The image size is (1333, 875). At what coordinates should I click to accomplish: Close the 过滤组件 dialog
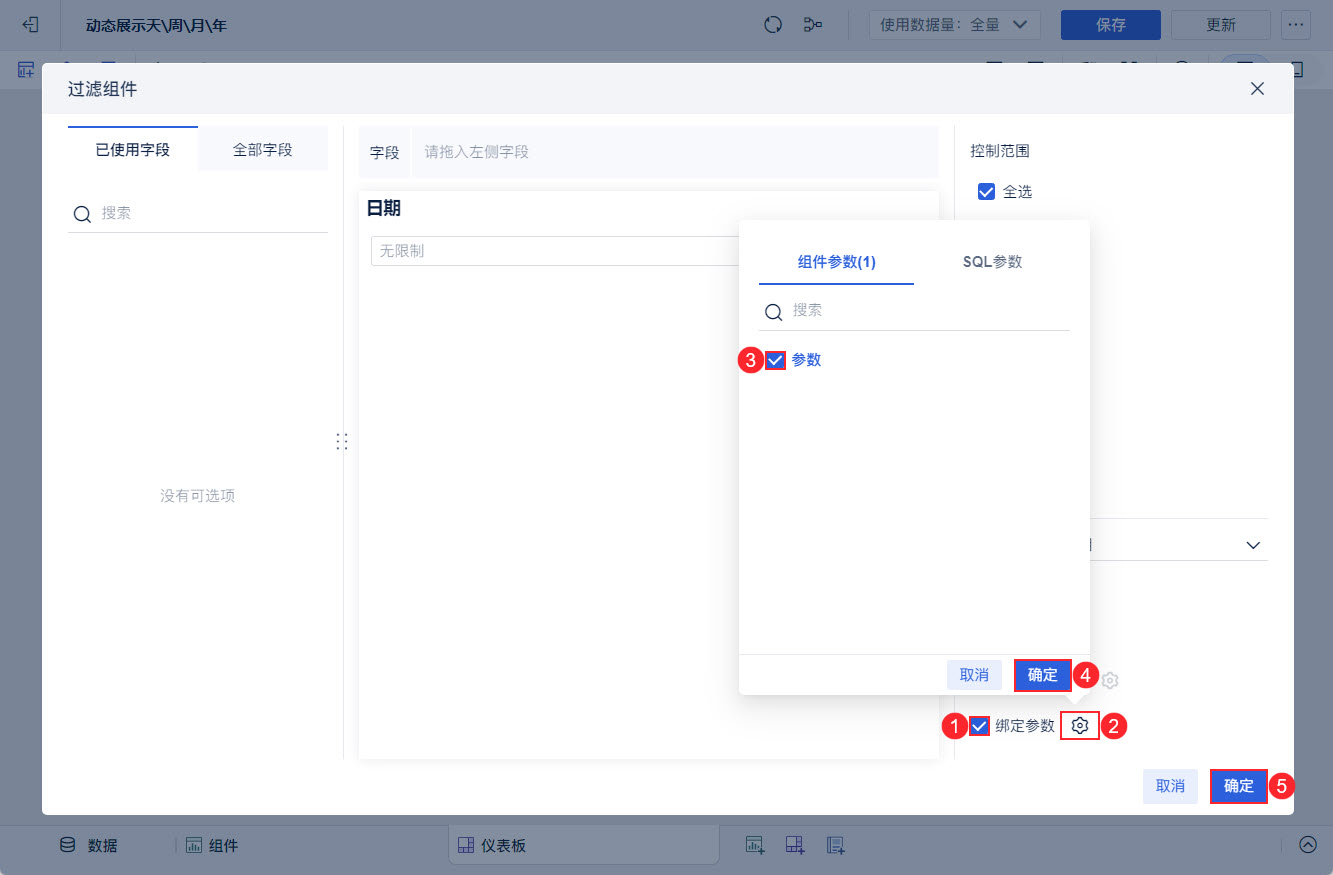pos(1257,89)
